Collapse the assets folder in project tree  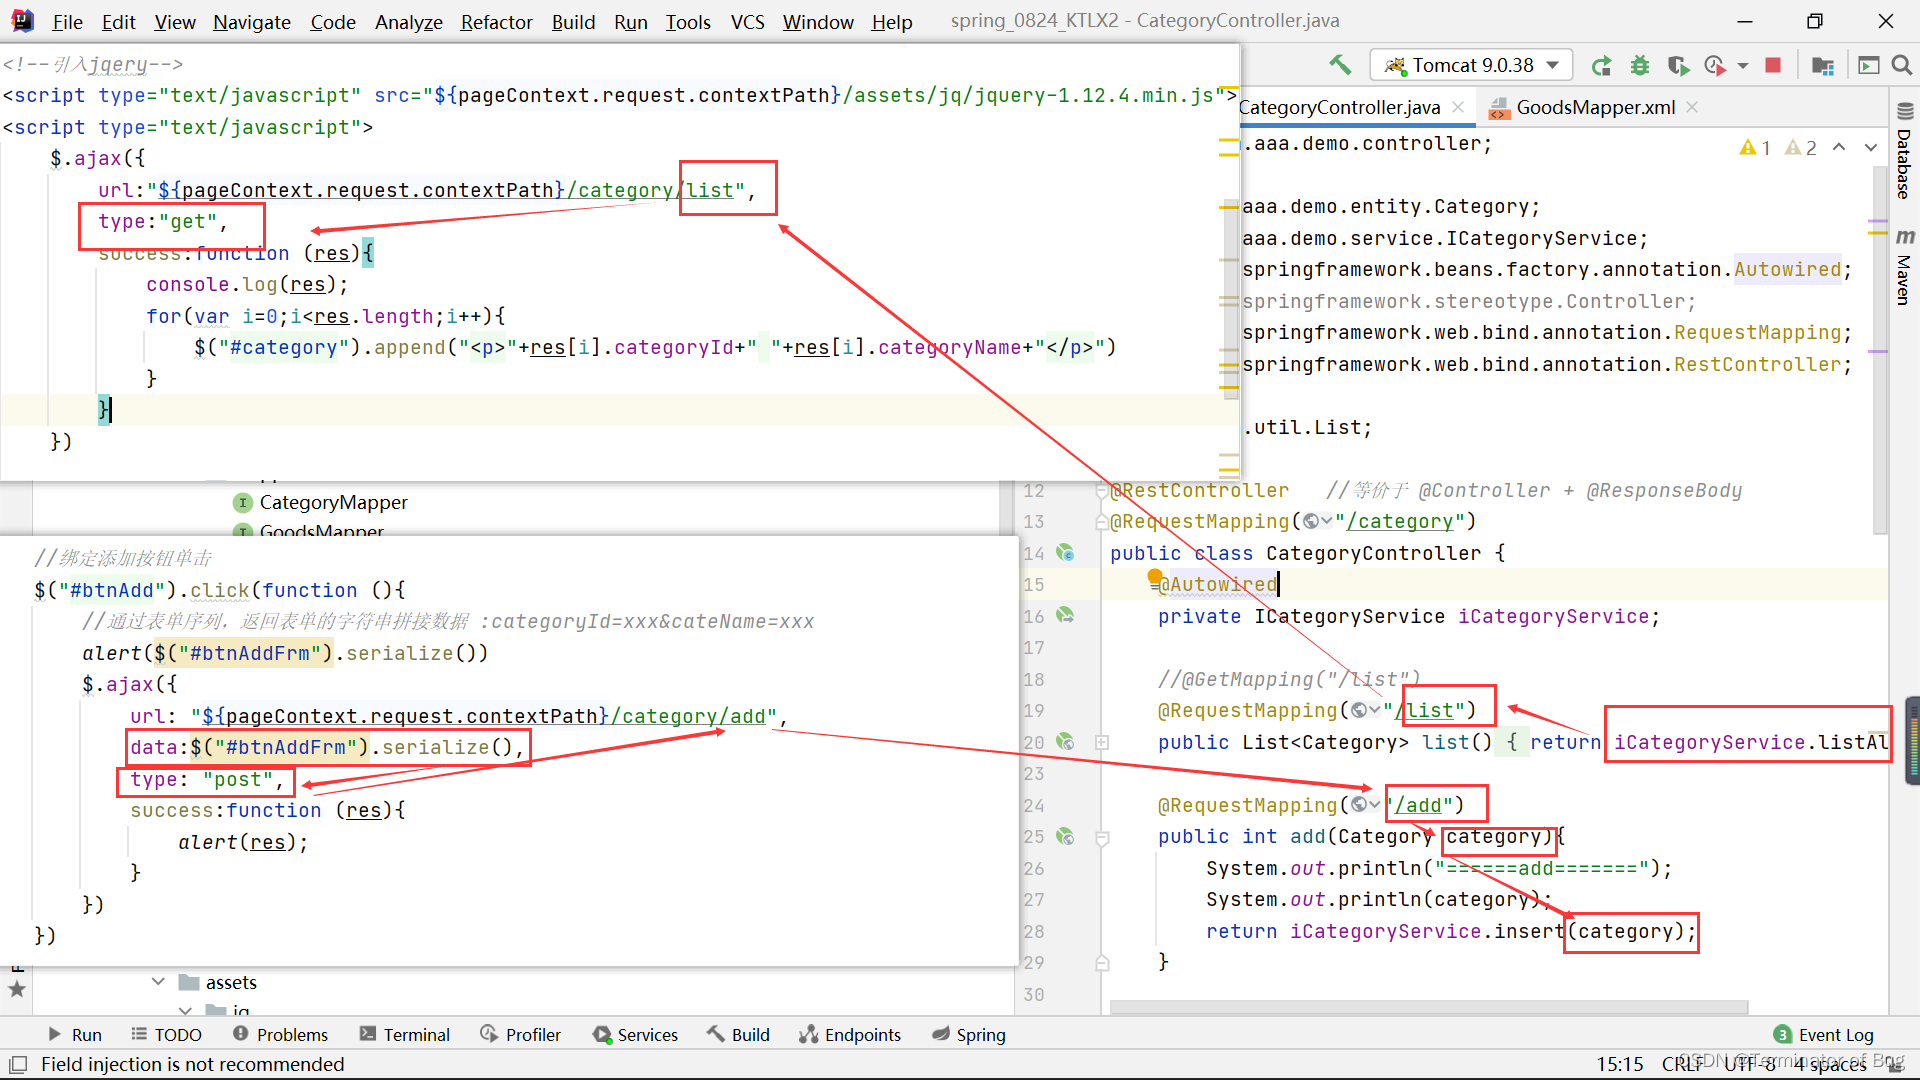158,982
